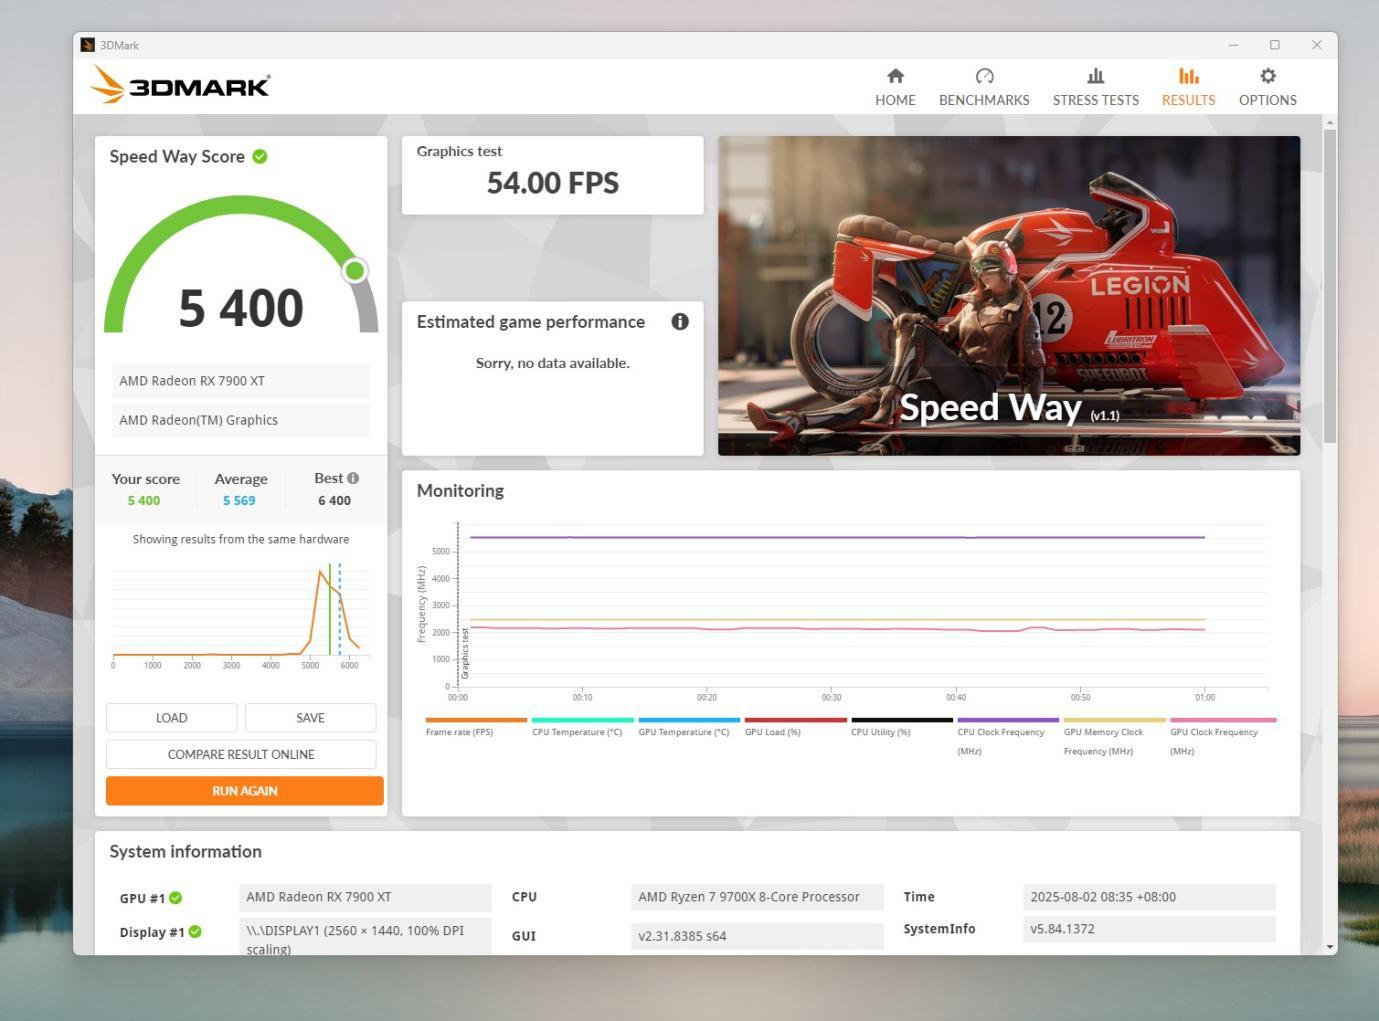Toggle CPU Temperature legend series
1379x1021 pixels.
click(x=582, y=728)
